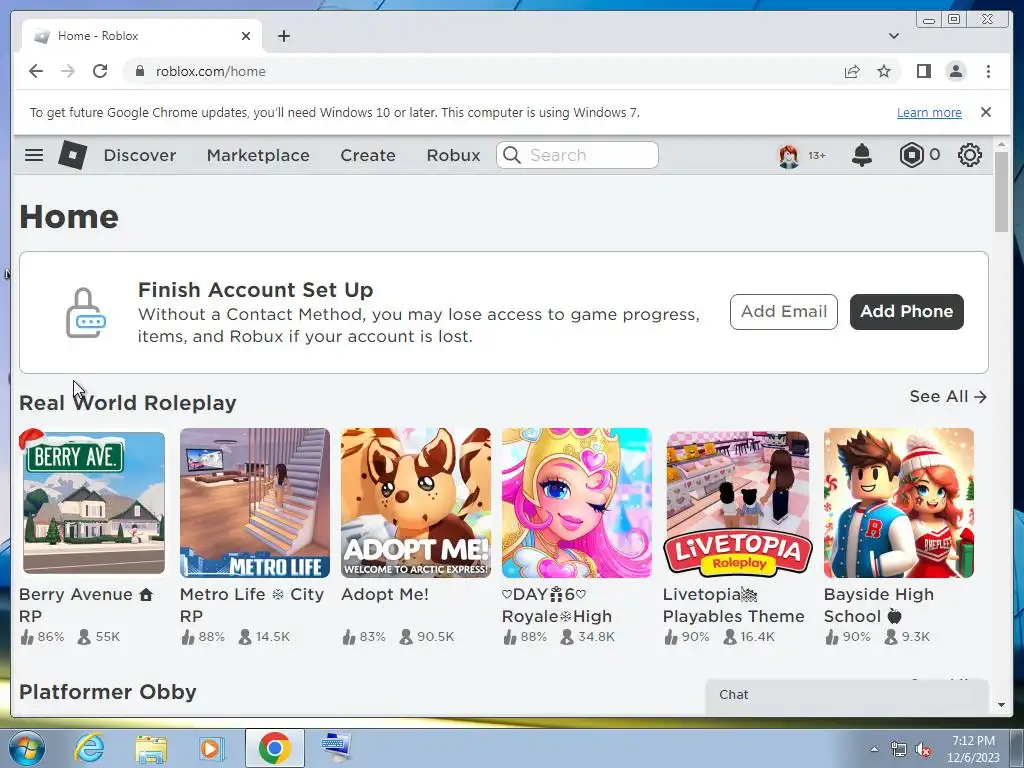
Task: Open the Bayside High School thumbnail
Action: [x=899, y=503]
